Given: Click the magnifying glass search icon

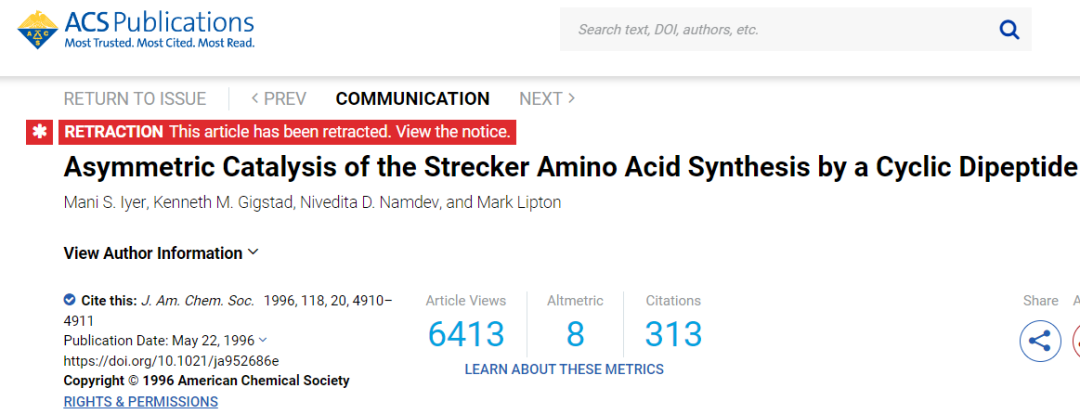Looking at the screenshot, I should [x=1009, y=30].
